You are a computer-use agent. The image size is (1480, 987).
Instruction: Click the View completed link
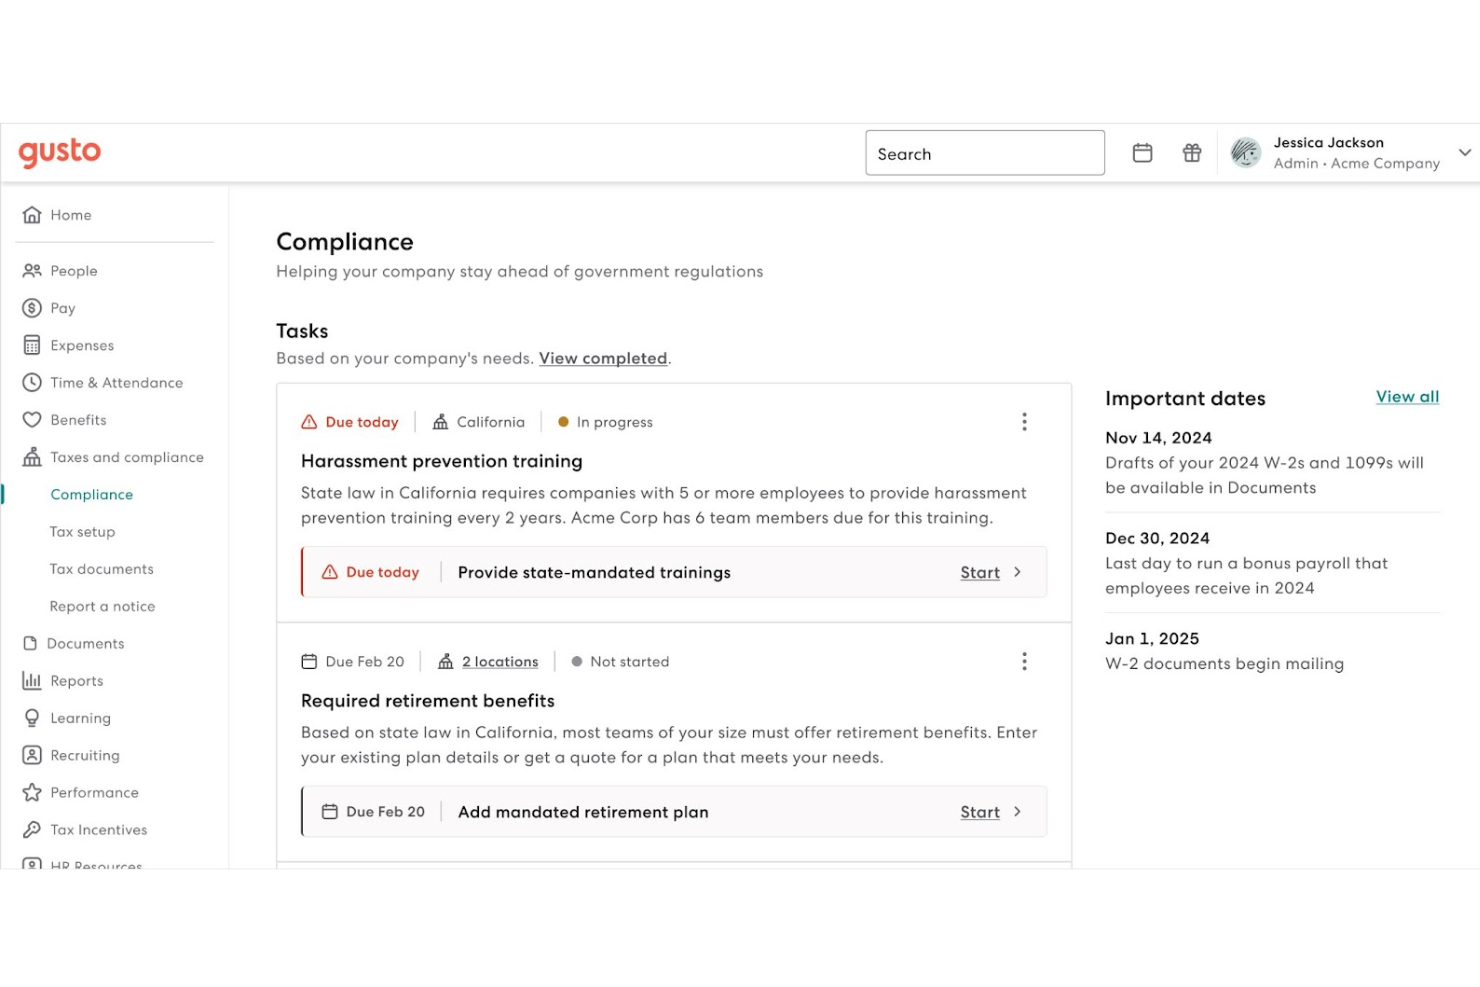[603, 358]
